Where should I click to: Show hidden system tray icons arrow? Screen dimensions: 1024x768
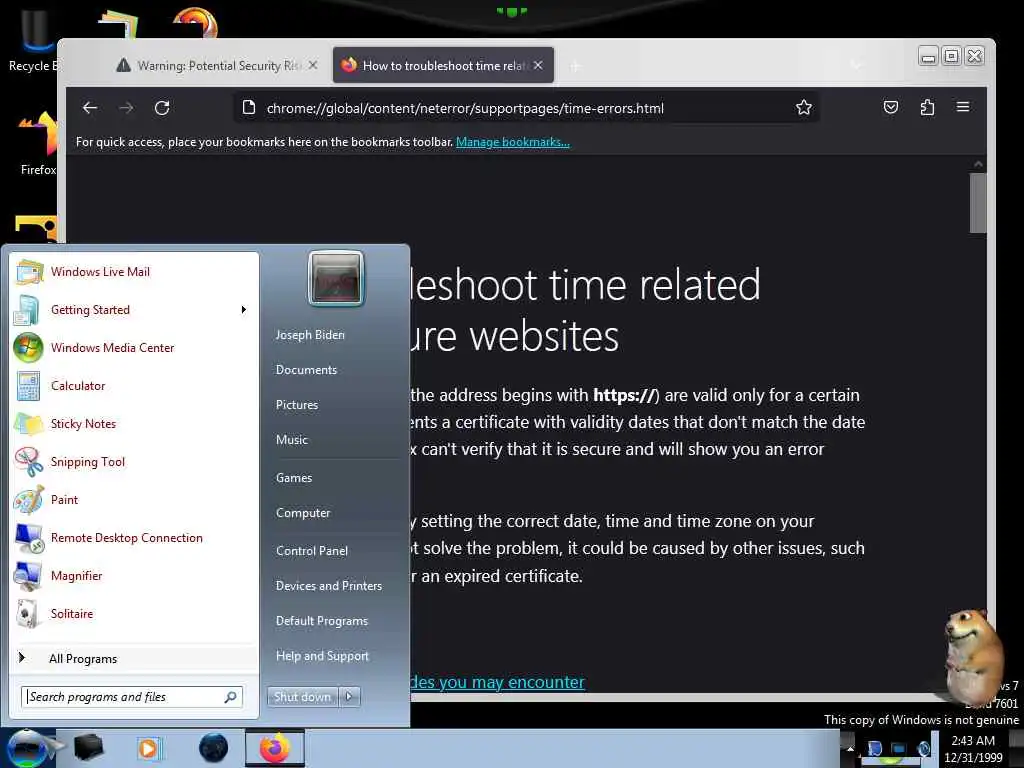tap(850, 748)
